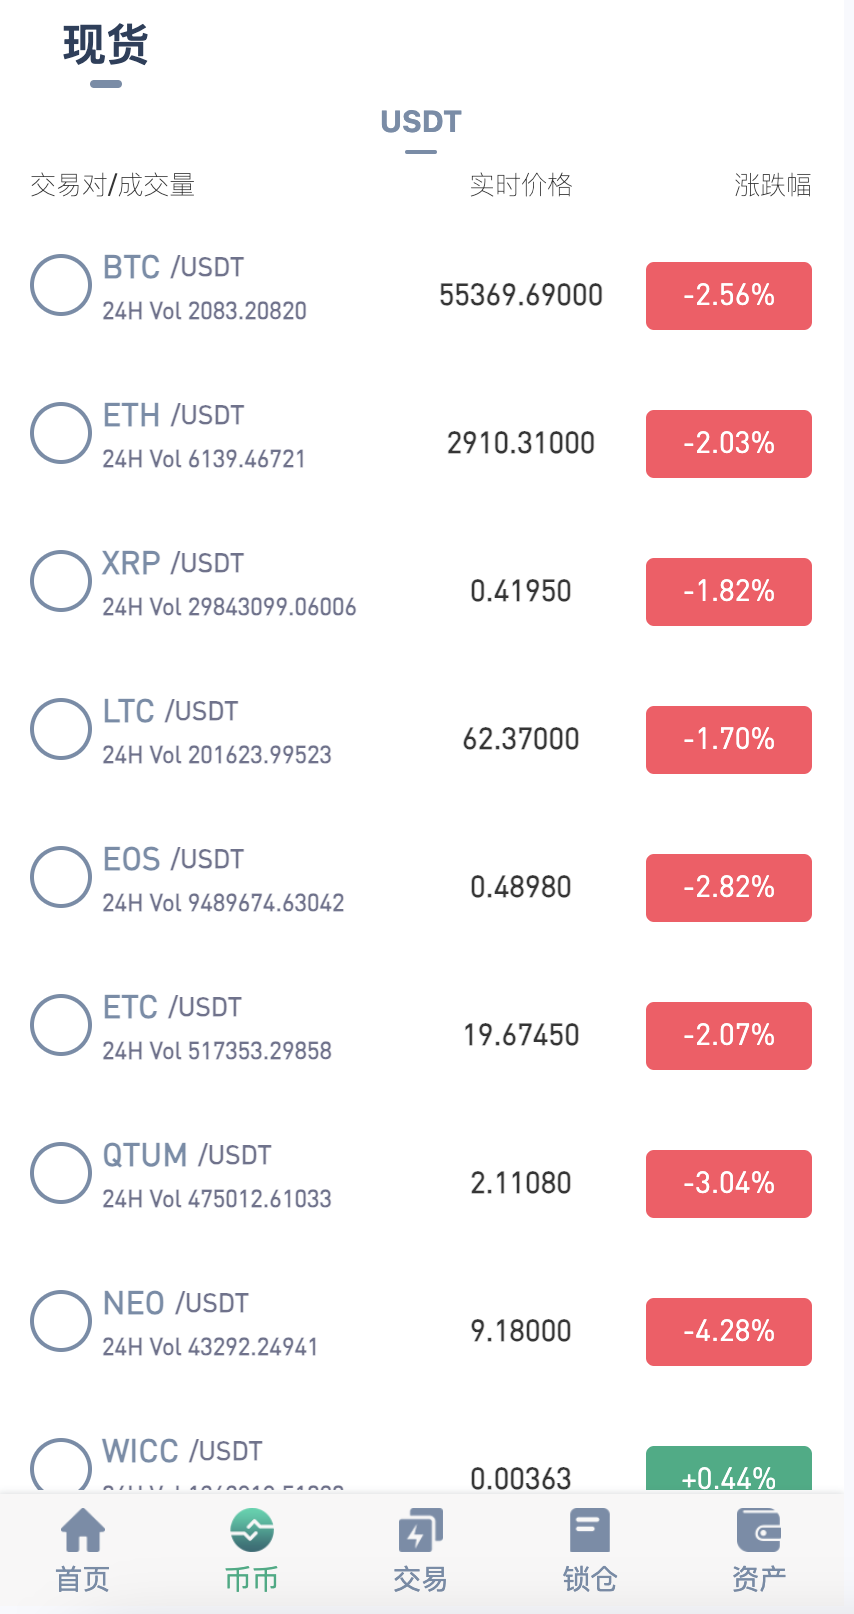Open the 锁仓 lock-up icon

click(590, 1531)
